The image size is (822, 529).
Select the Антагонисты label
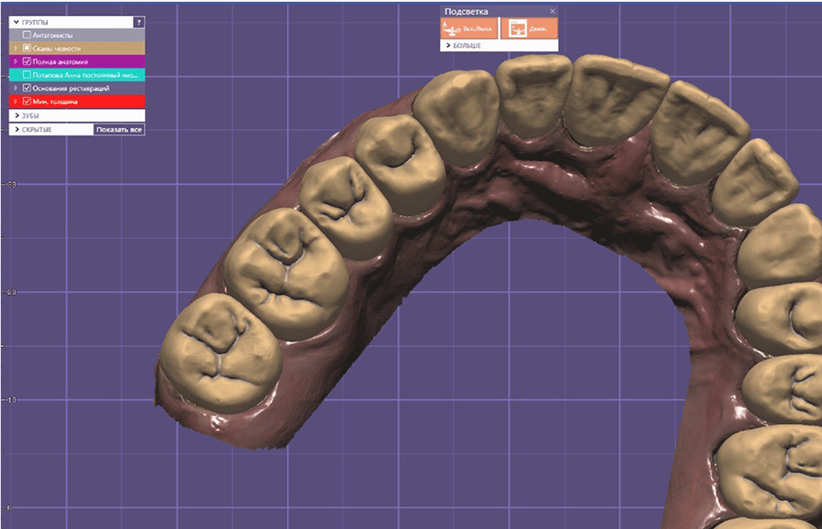pos(52,35)
